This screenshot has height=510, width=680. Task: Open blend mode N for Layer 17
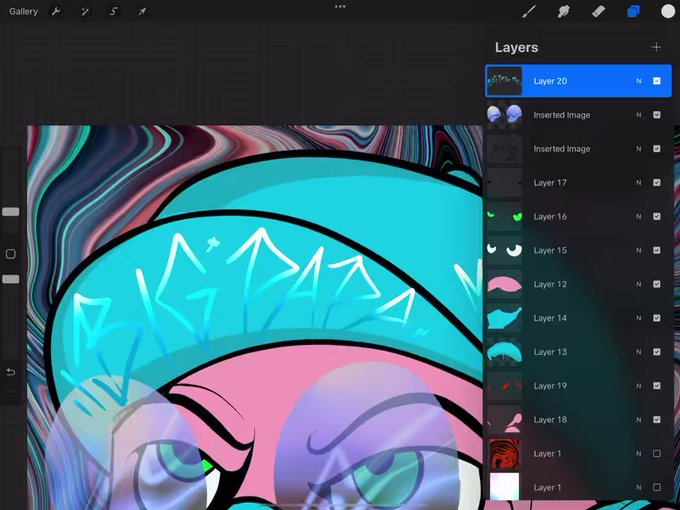point(638,183)
